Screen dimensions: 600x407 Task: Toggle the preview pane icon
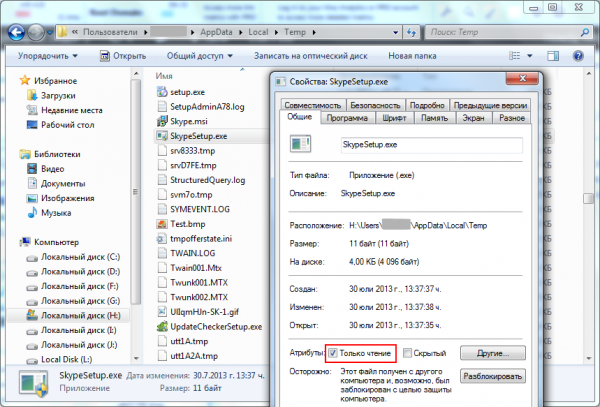(553, 56)
